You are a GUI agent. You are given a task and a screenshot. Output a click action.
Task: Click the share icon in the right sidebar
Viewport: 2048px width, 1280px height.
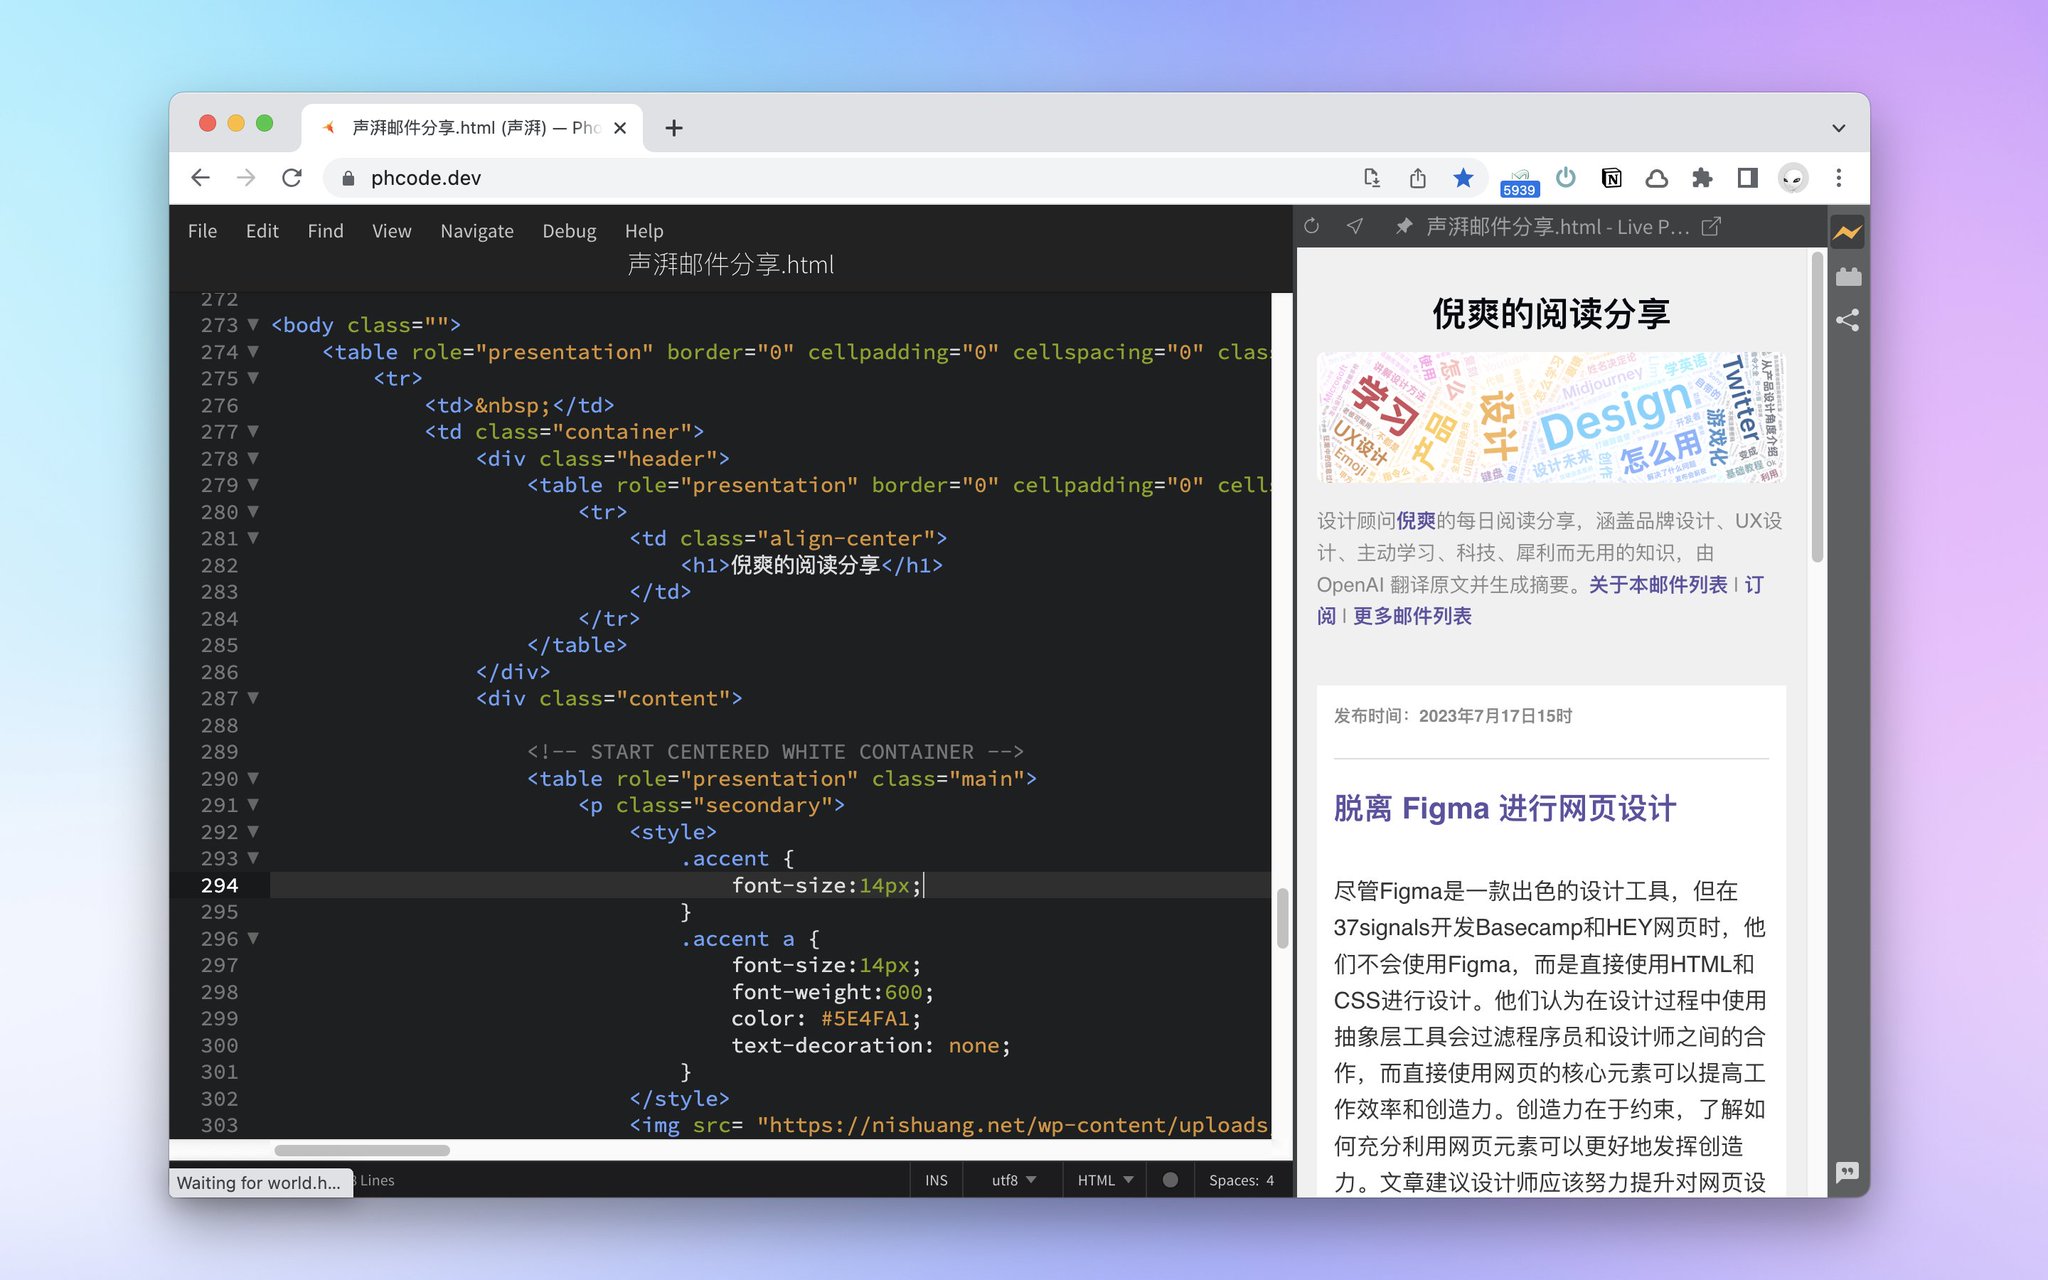(1848, 320)
